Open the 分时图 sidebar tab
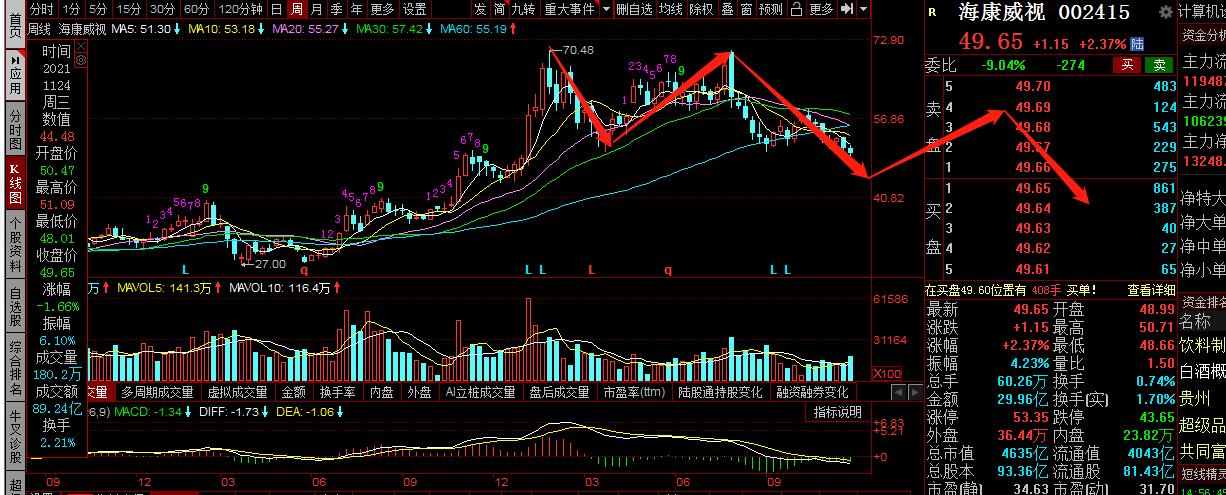 tap(14, 130)
